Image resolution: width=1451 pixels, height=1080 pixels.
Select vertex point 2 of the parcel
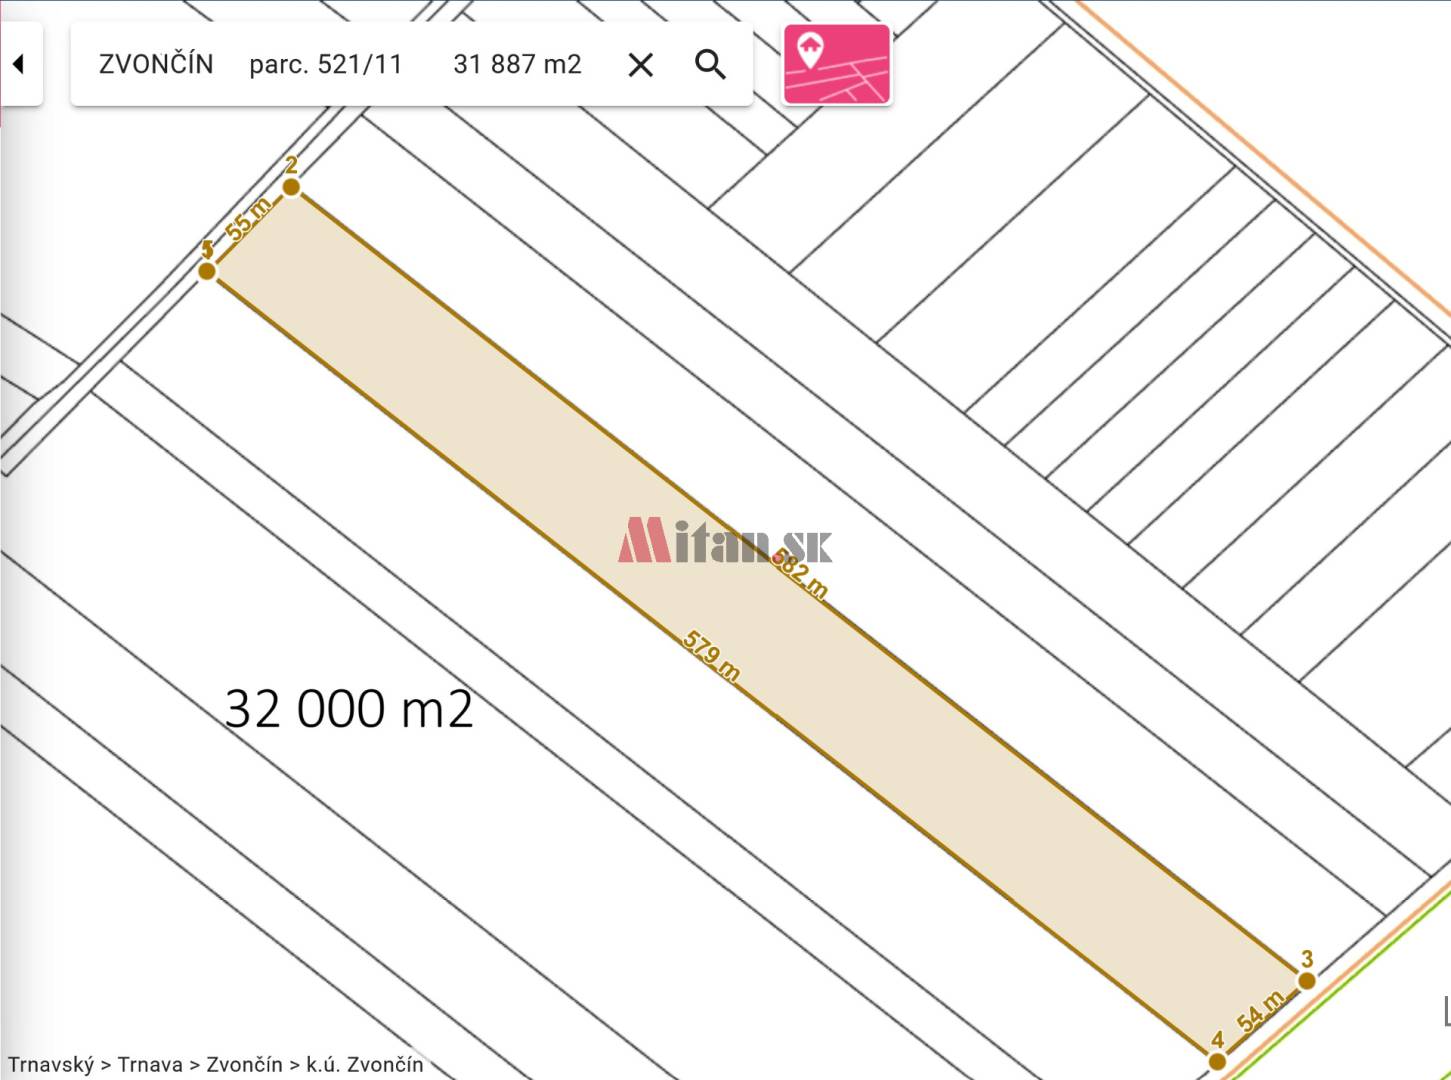pos(291,187)
